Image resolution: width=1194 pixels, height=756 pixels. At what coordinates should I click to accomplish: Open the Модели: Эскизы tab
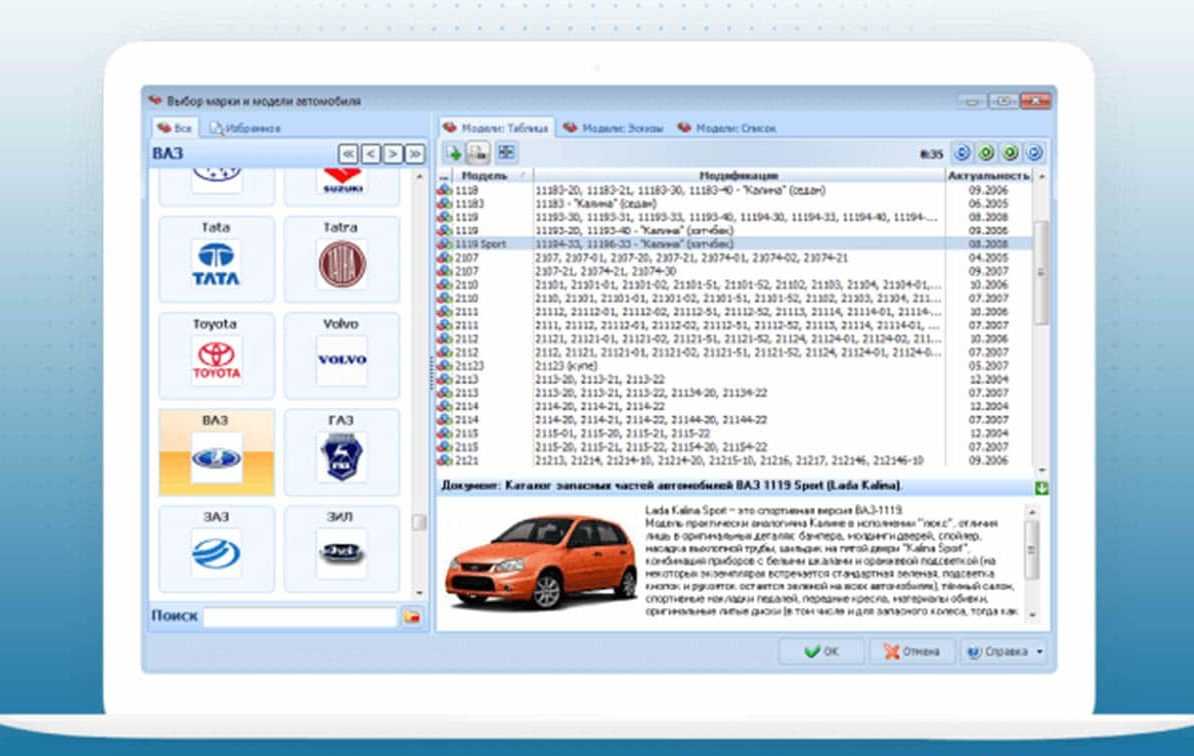(x=614, y=128)
